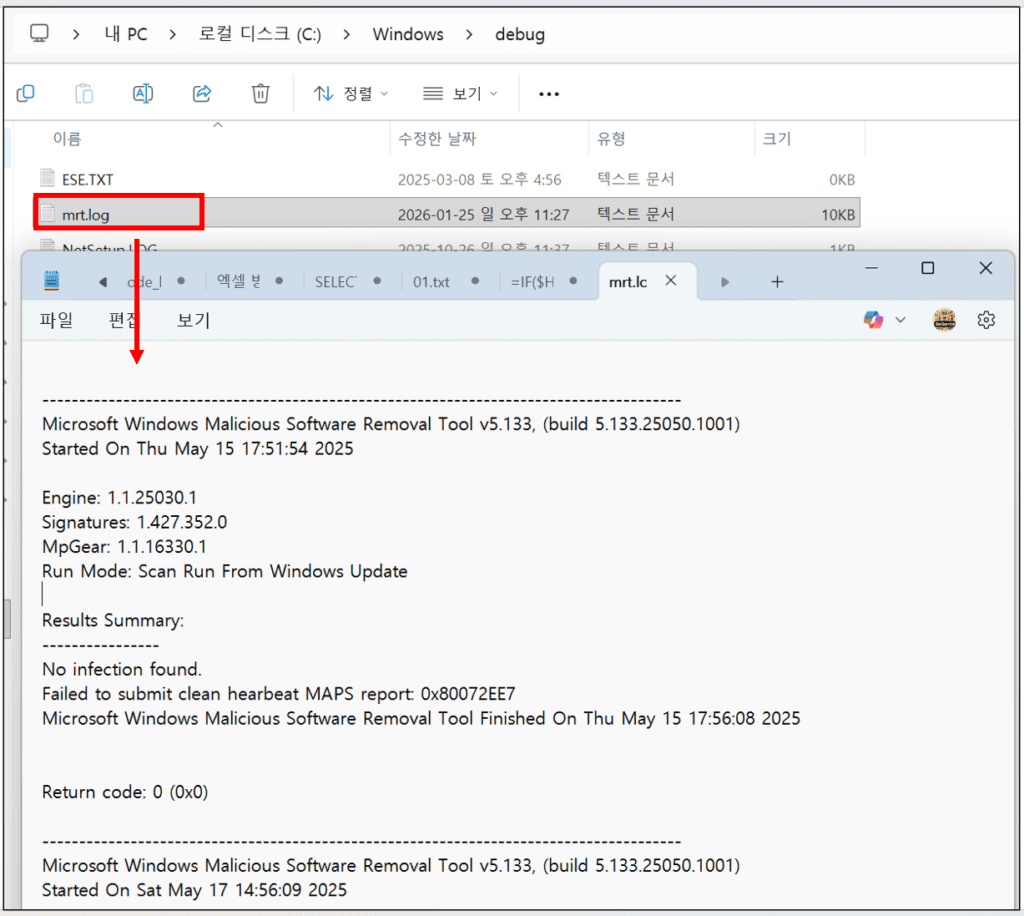Expand the chevron after 내 PC

[x=172, y=34]
